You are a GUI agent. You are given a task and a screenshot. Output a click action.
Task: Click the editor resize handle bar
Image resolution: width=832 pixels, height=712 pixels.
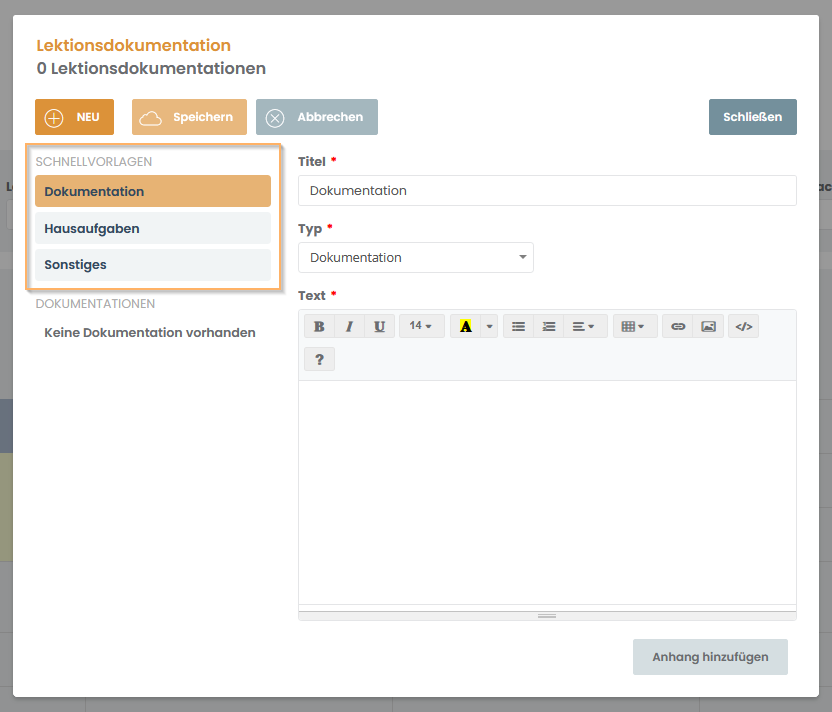(x=547, y=616)
